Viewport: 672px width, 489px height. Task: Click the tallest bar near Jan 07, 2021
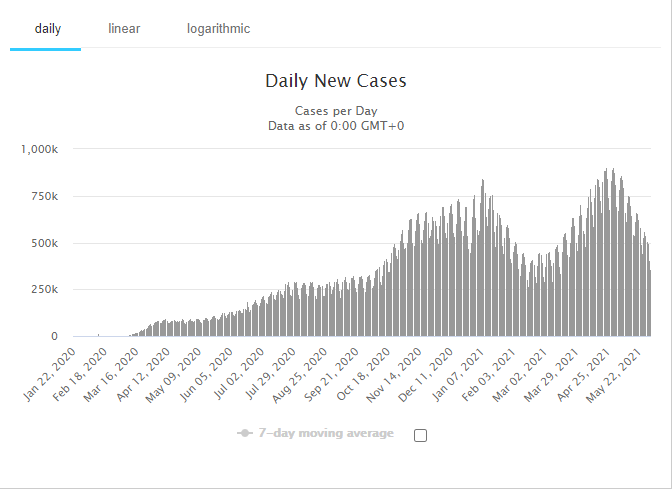point(483,258)
